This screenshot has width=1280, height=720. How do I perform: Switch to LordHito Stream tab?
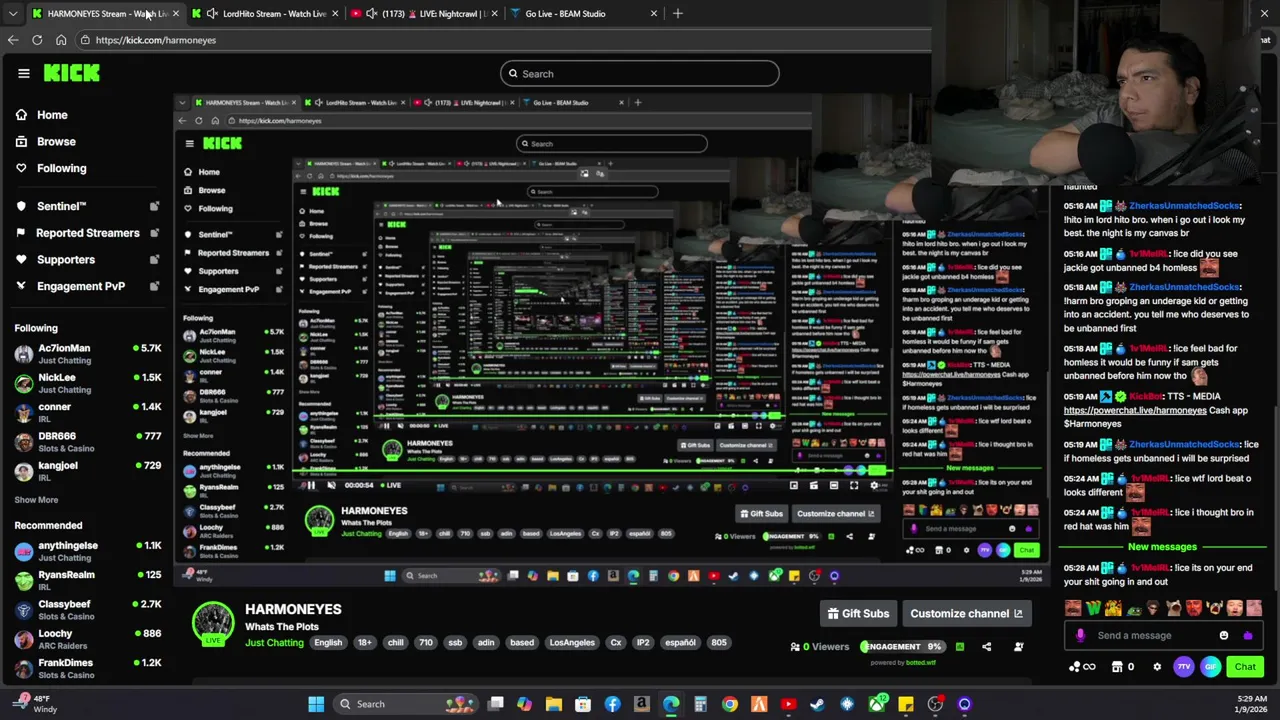(x=265, y=13)
